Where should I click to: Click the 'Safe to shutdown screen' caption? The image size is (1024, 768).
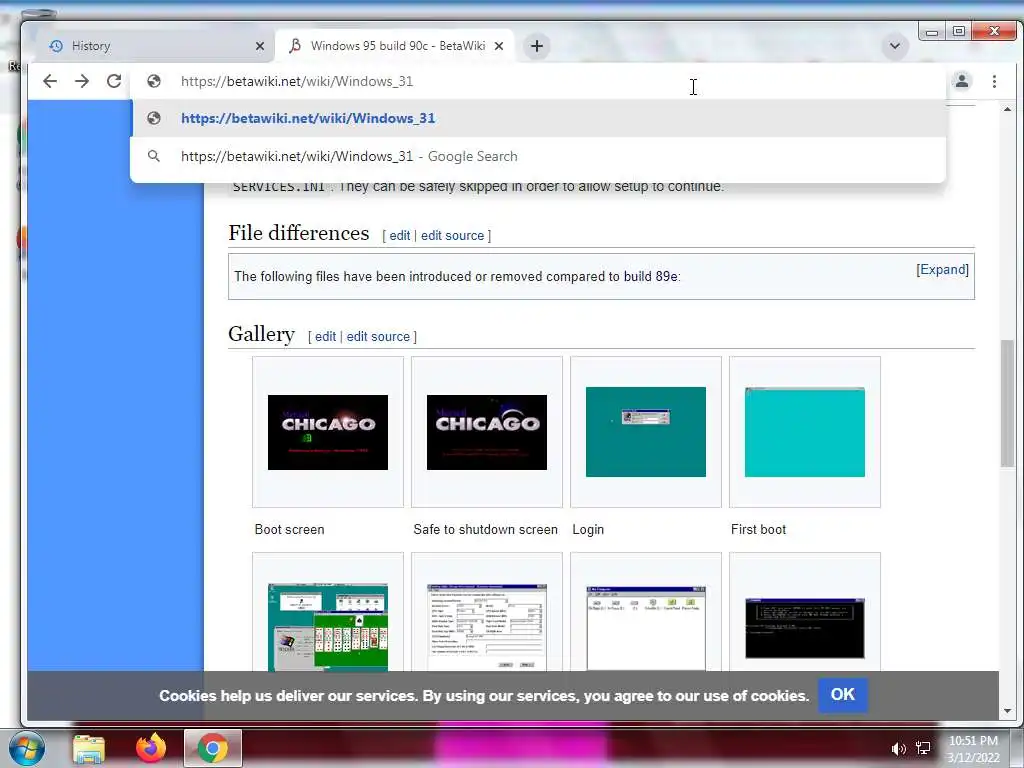485,530
